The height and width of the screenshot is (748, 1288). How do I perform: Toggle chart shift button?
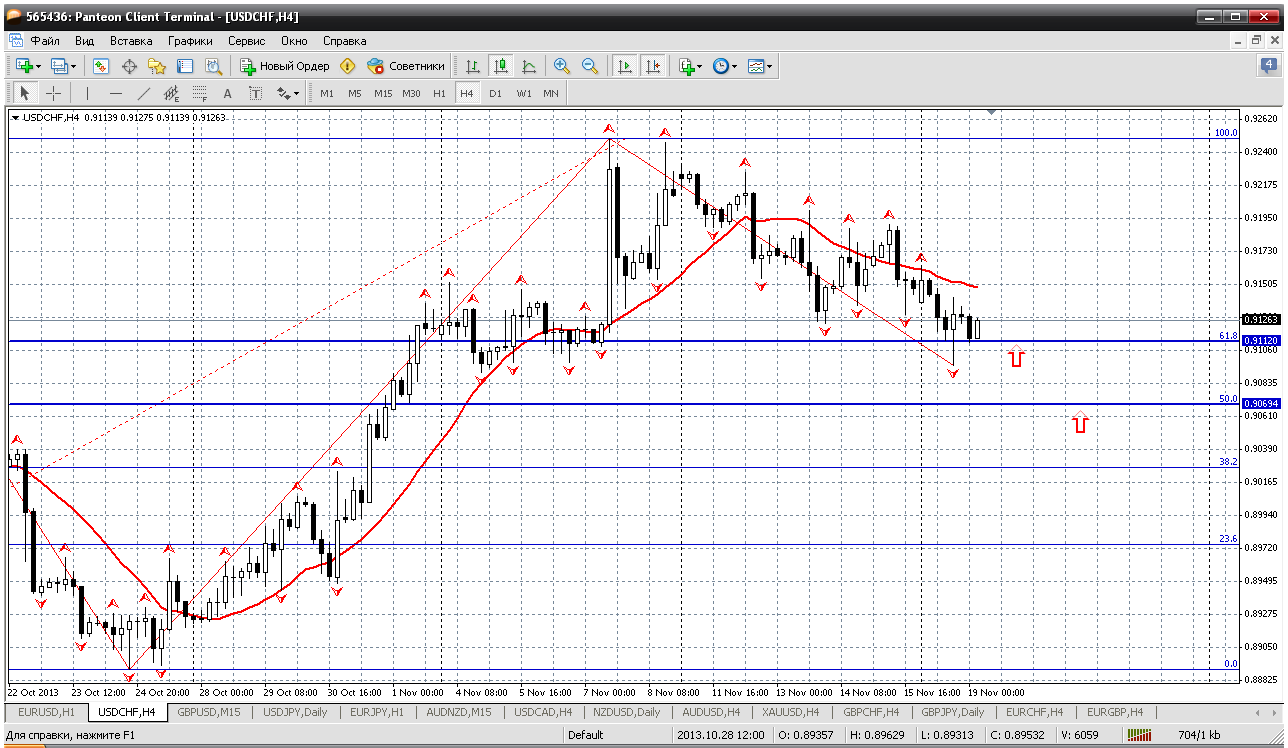tap(653, 66)
